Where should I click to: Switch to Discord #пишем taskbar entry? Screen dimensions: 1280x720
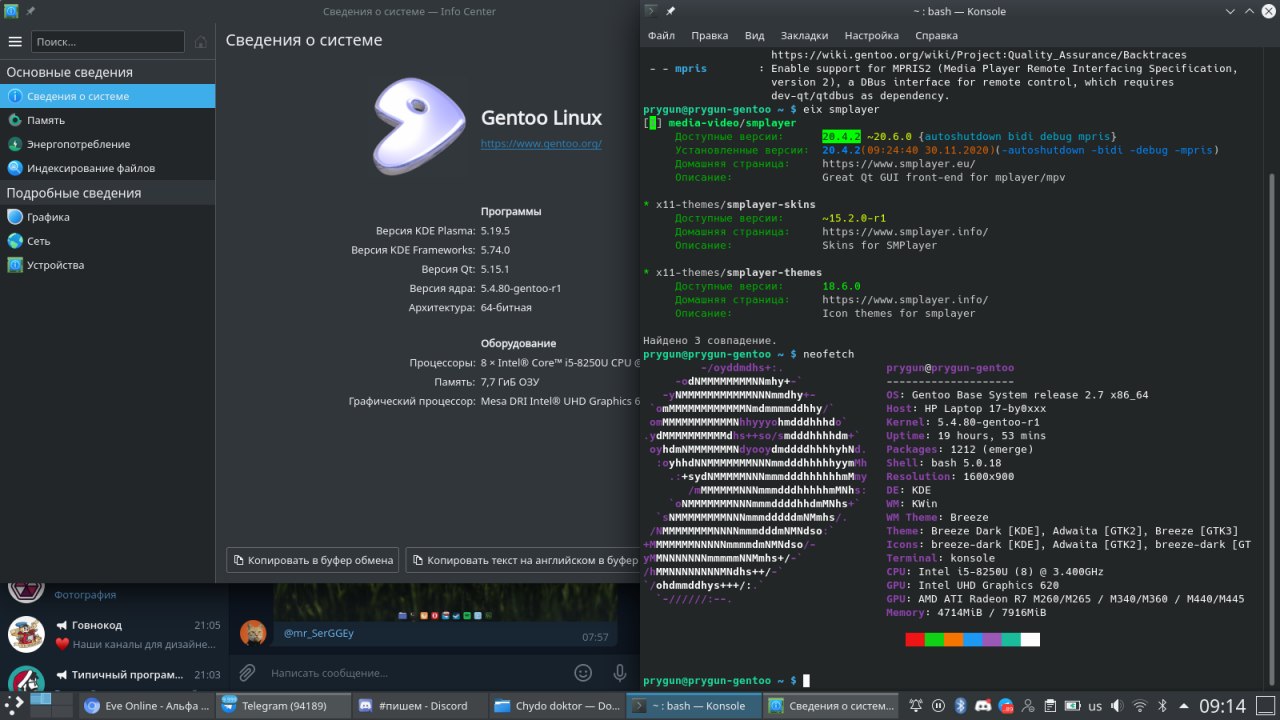pos(419,705)
